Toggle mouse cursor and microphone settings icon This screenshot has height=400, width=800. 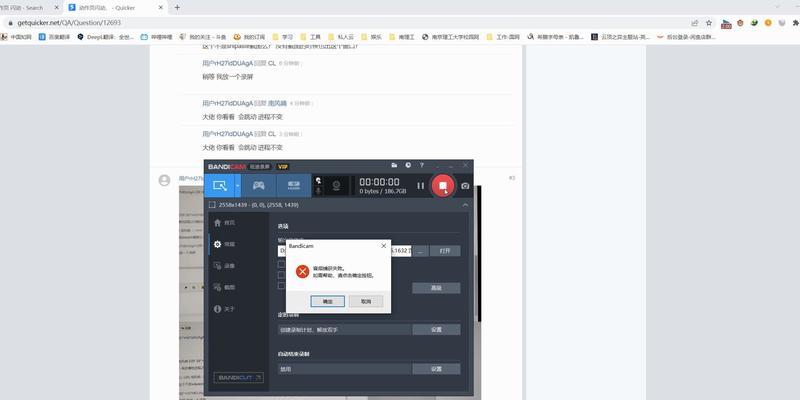(318, 186)
